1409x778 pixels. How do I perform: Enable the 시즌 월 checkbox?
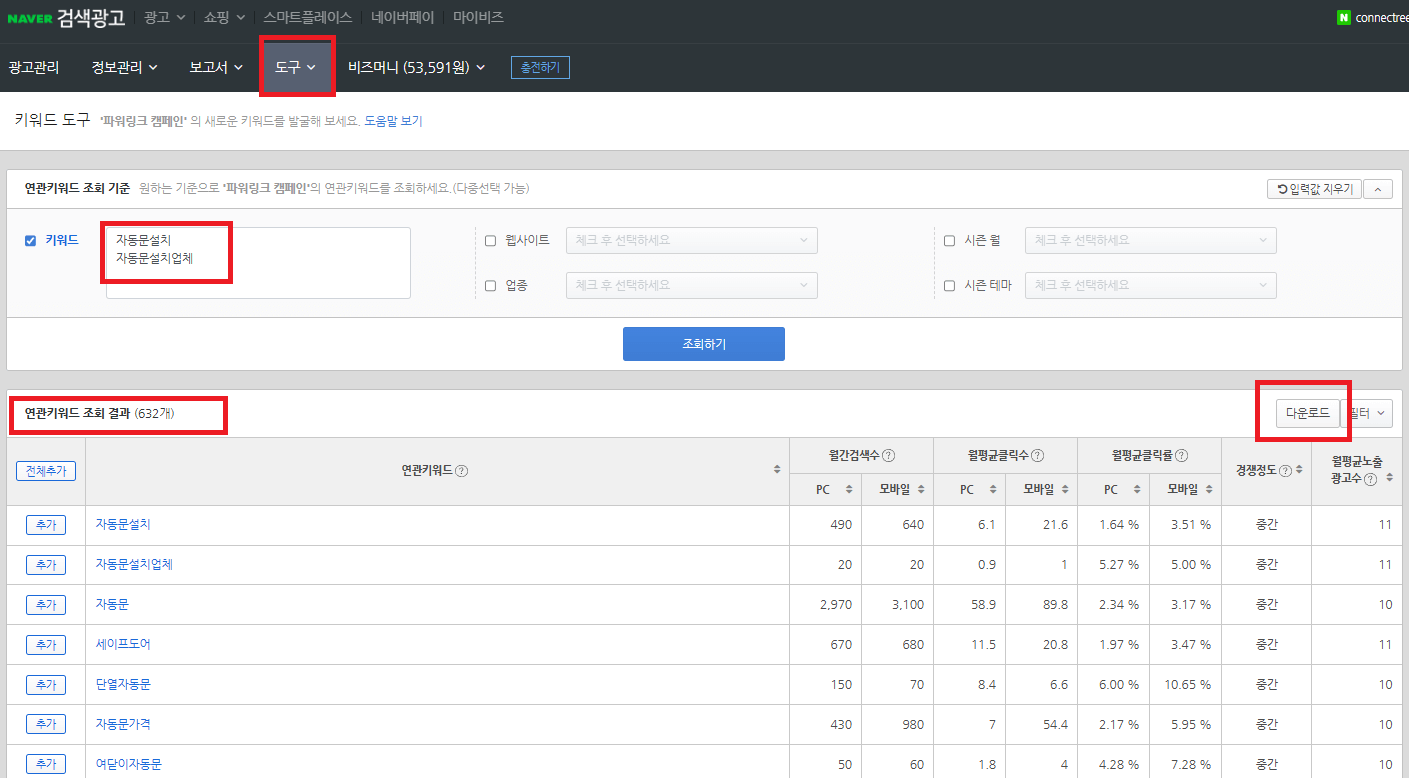949,240
